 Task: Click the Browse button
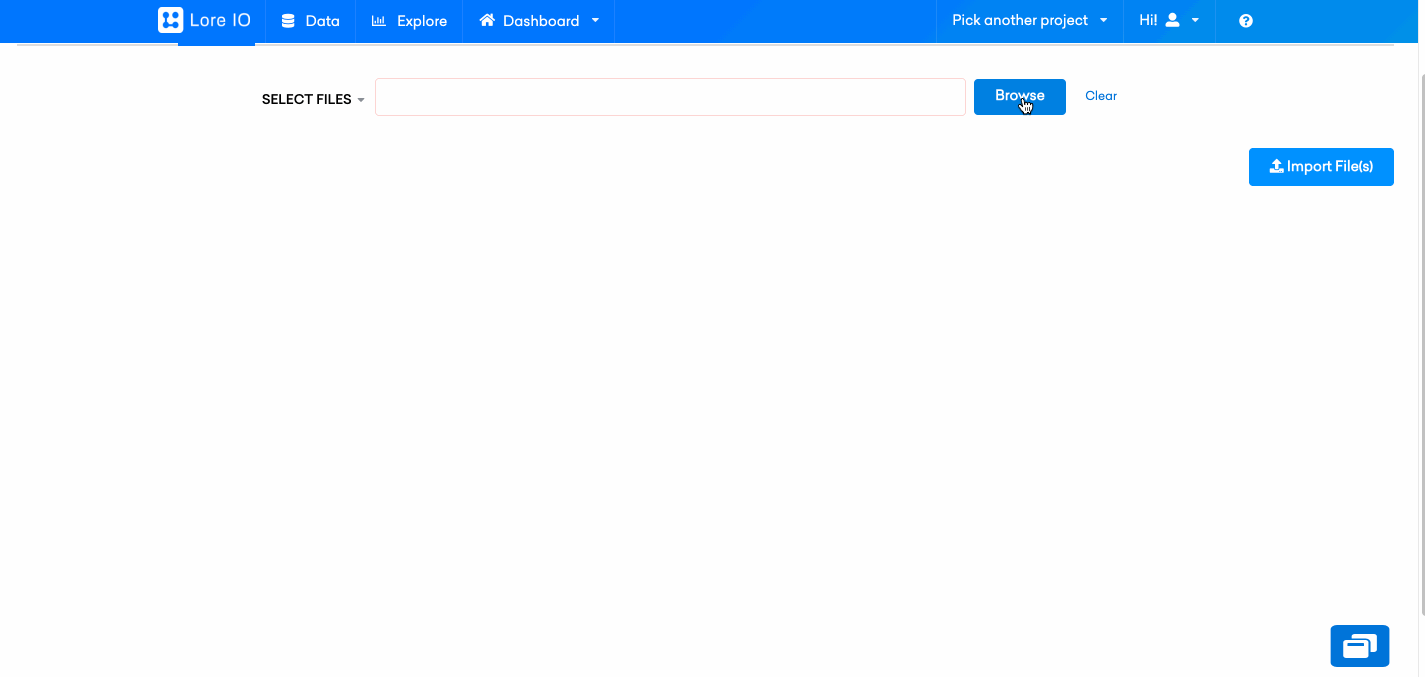pyautogui.click(x=1020, y=97)
